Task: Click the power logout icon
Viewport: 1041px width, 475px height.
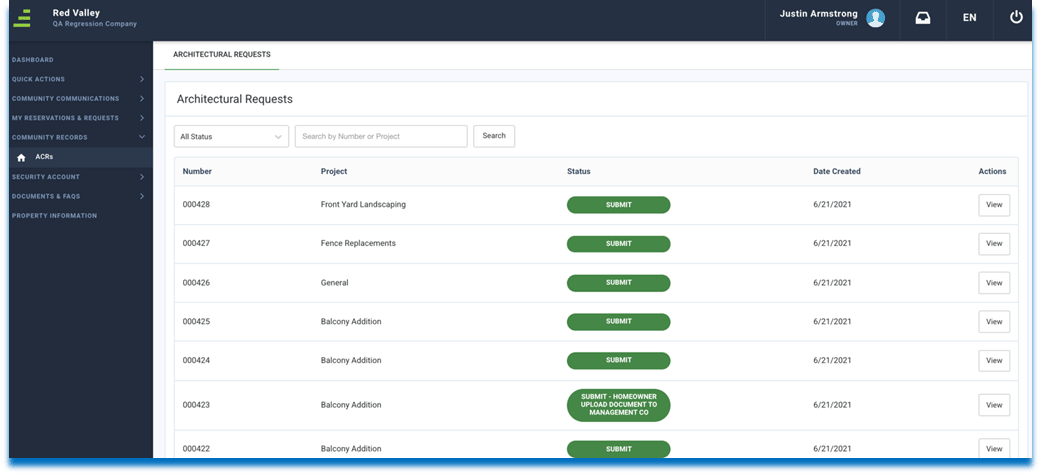Action: tap(1016, 18)
